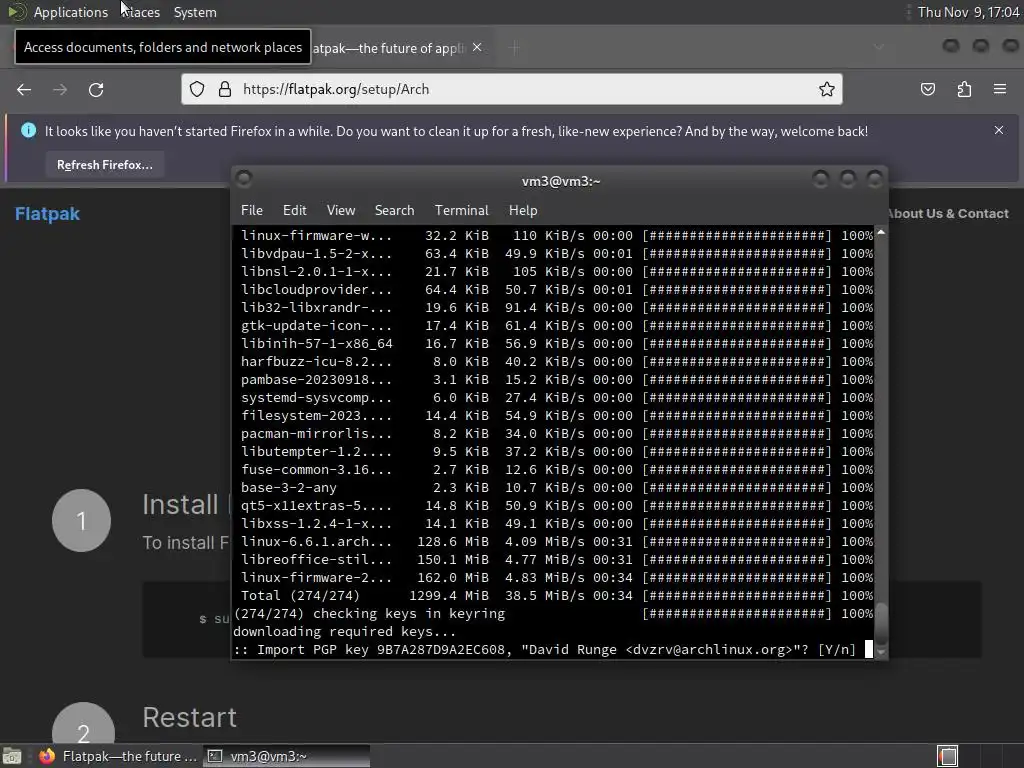This screenshot has height=768, width=1024.
Task: Open the terminal Help menu
Action: (x=523, y=210)
